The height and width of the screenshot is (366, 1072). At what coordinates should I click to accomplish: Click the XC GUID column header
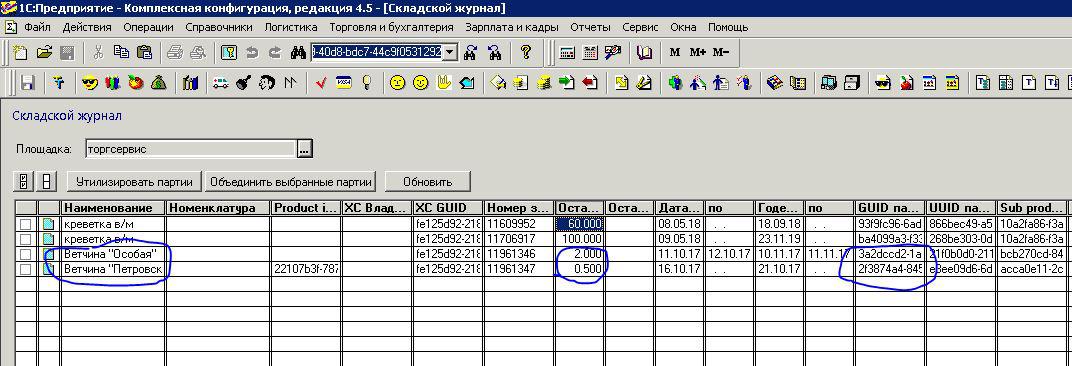click(448, 208)
